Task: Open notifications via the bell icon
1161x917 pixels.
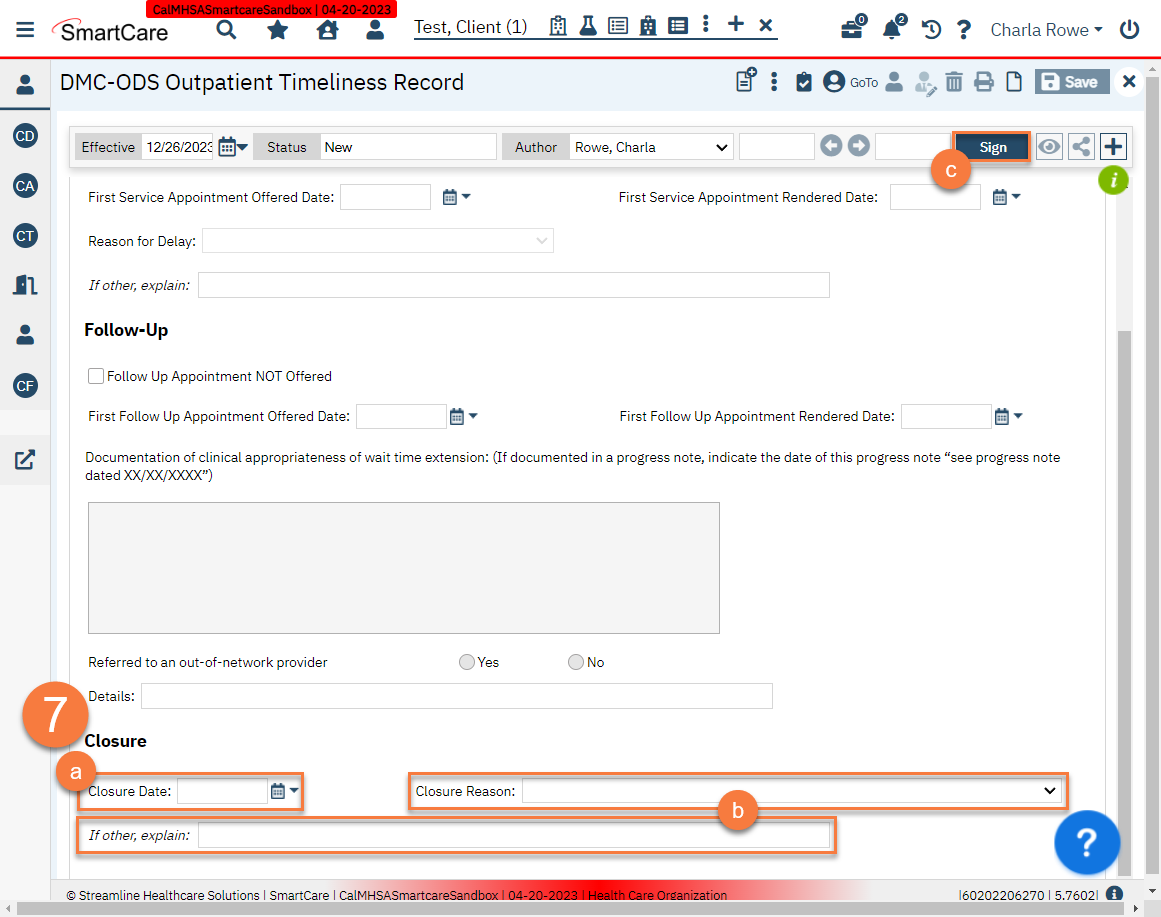Action: tap(891, 29)
